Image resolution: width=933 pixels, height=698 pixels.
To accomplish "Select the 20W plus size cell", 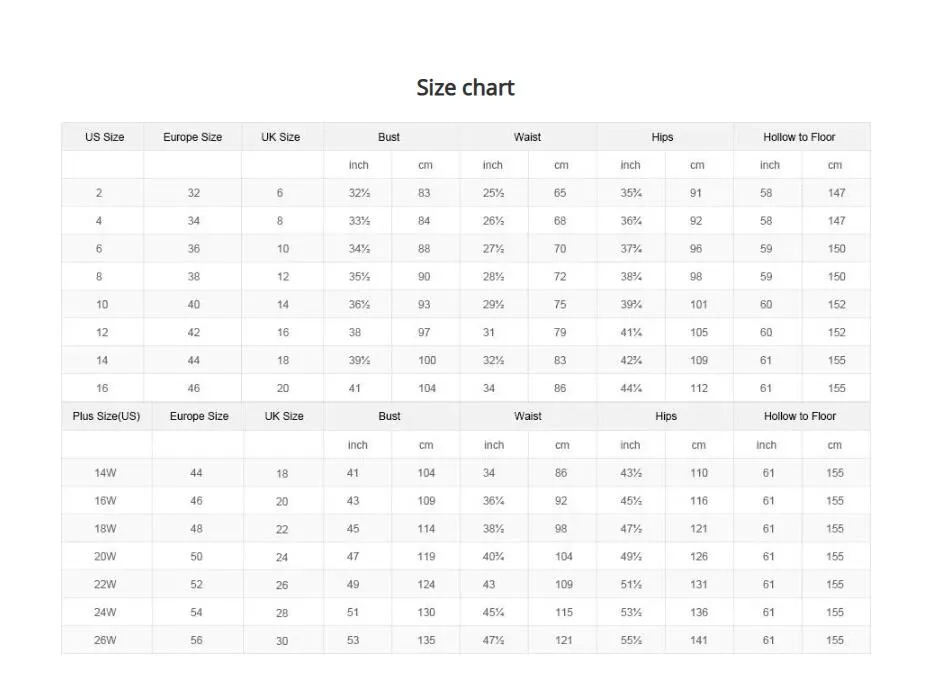I will tap(105, 557).
